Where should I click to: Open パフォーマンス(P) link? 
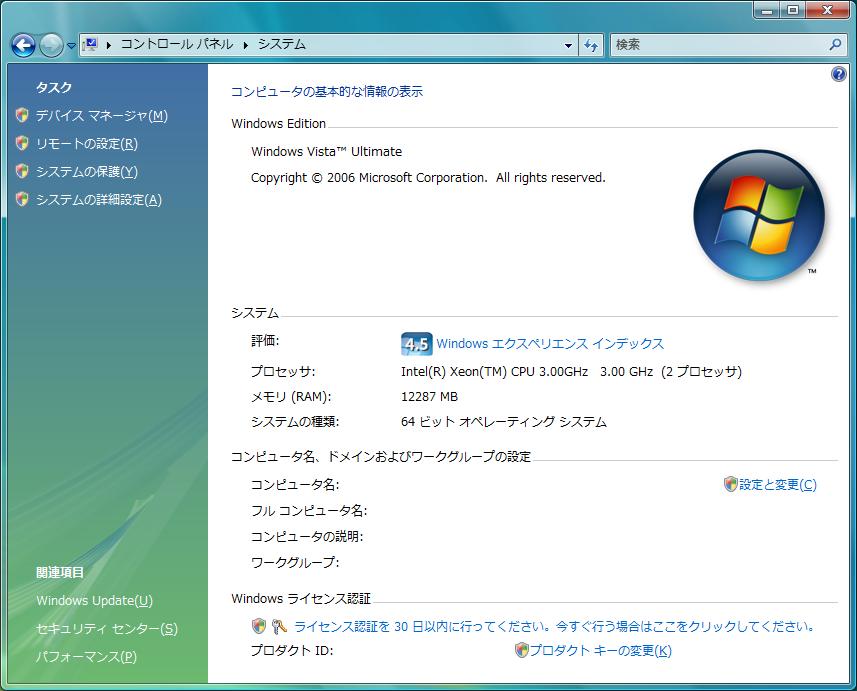tap(86, 657)
